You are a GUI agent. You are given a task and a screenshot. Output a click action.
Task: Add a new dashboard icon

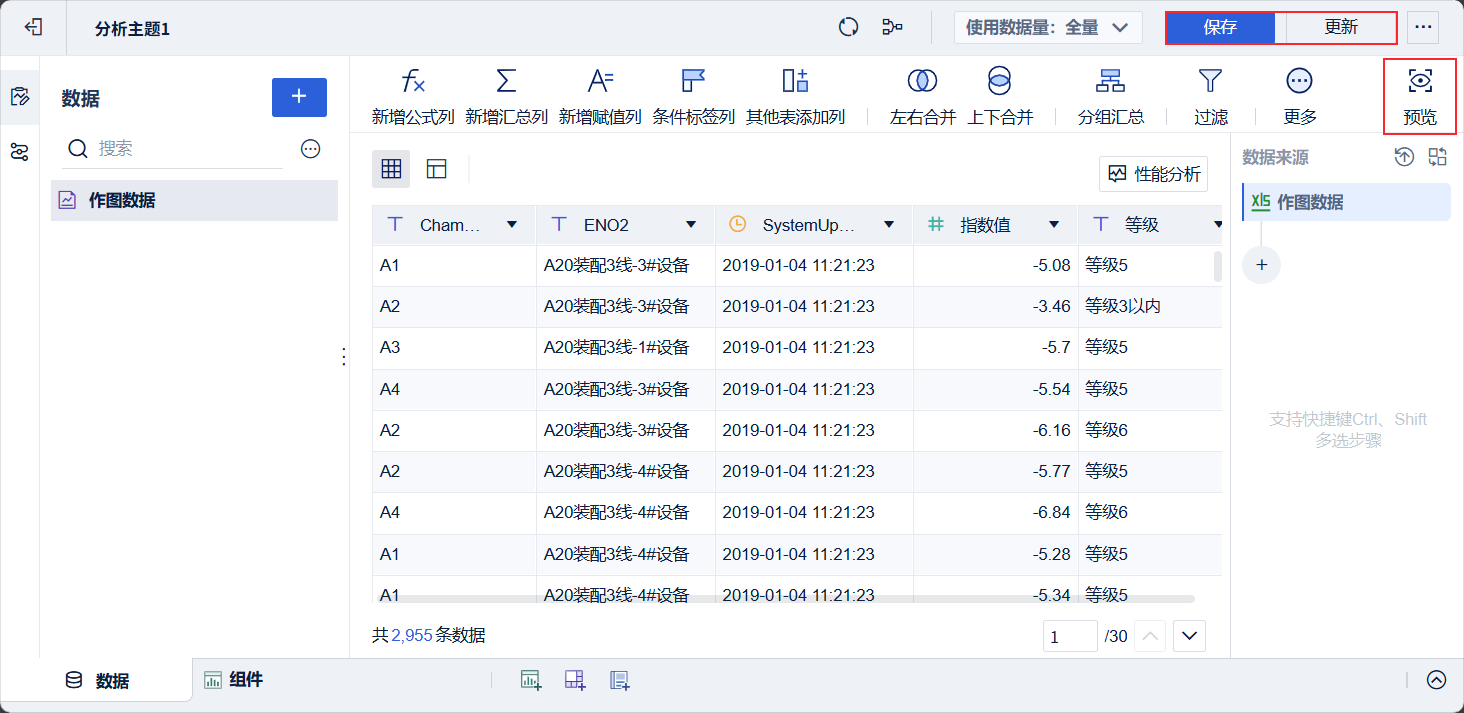575,680
